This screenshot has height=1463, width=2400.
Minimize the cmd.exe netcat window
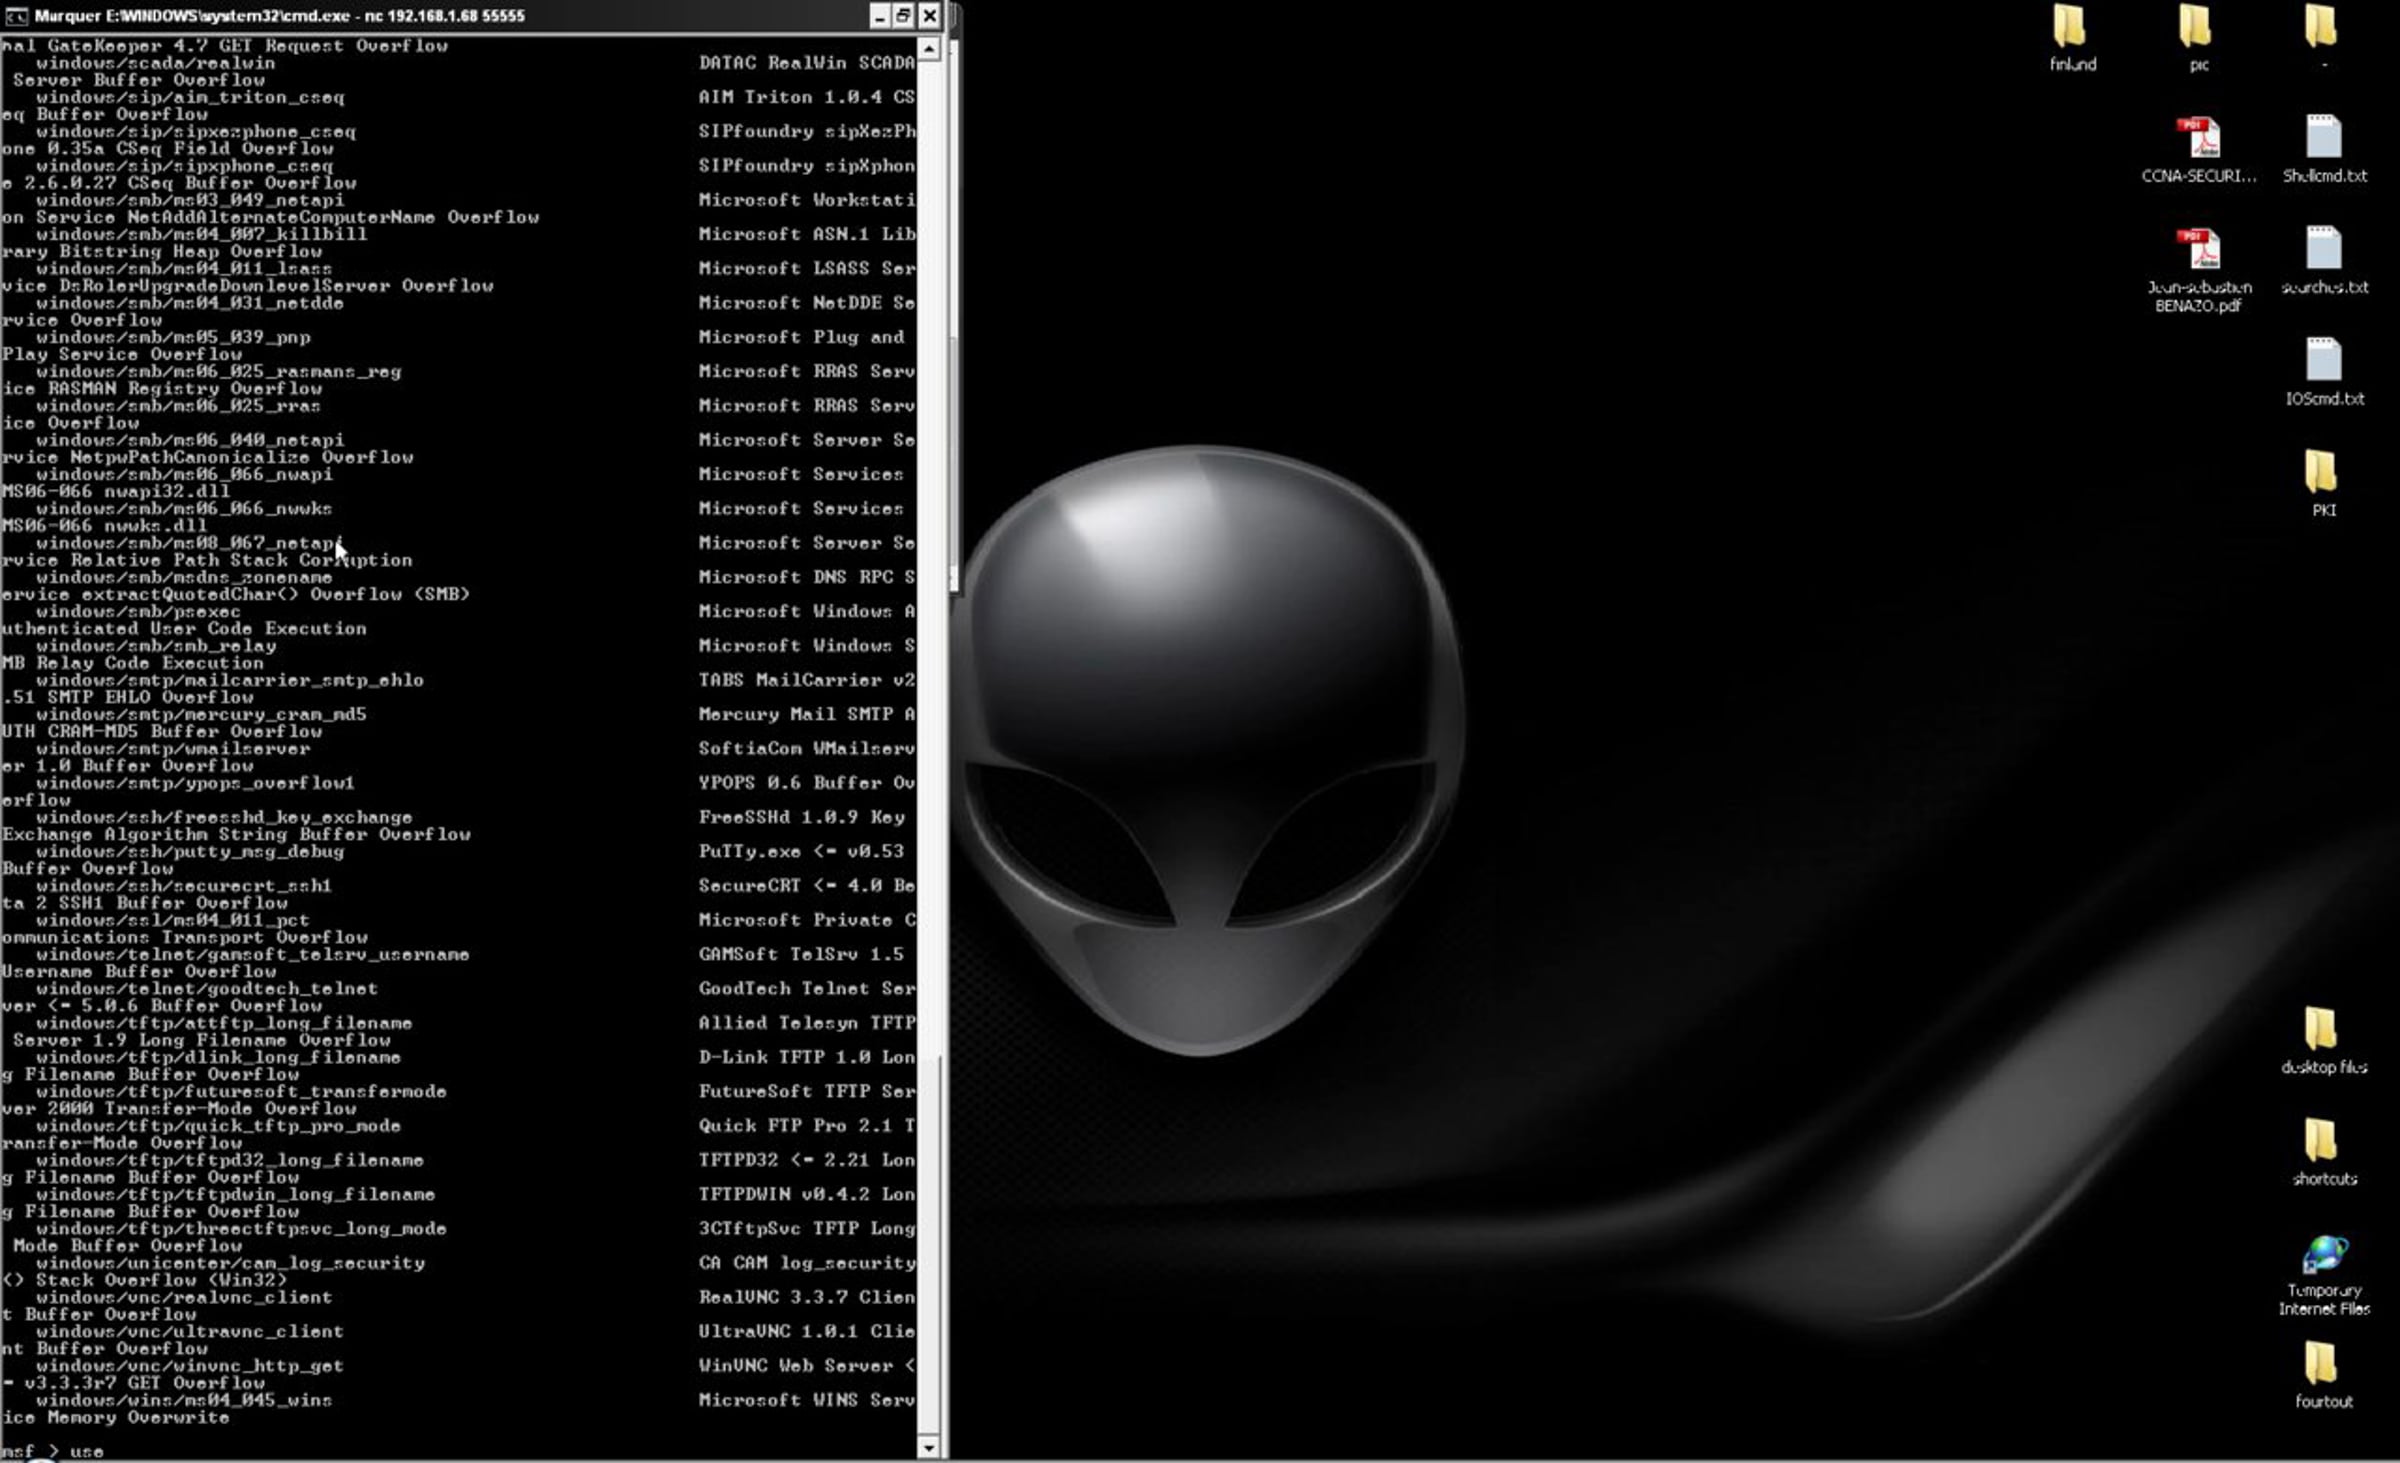tap(879, 16)
